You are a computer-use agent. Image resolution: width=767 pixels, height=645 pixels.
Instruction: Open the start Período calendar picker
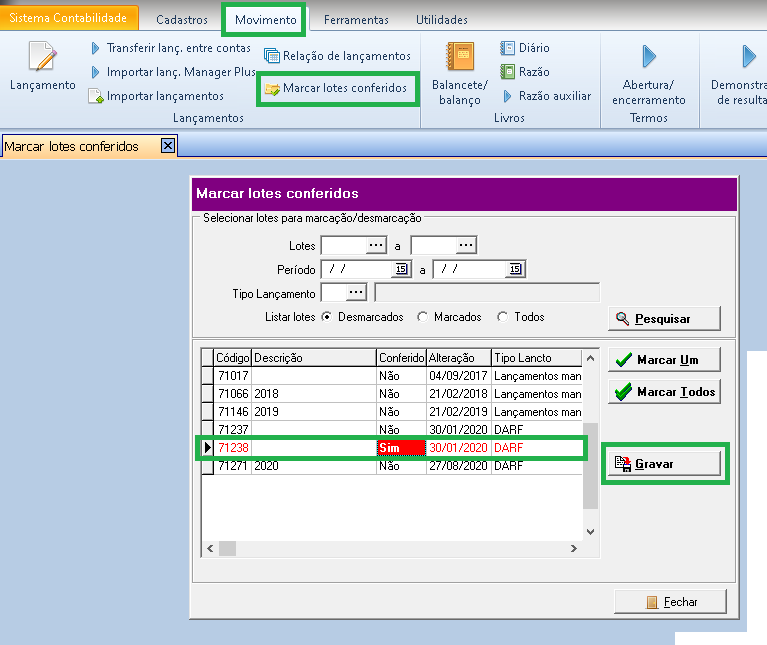(x=401, y=269)
